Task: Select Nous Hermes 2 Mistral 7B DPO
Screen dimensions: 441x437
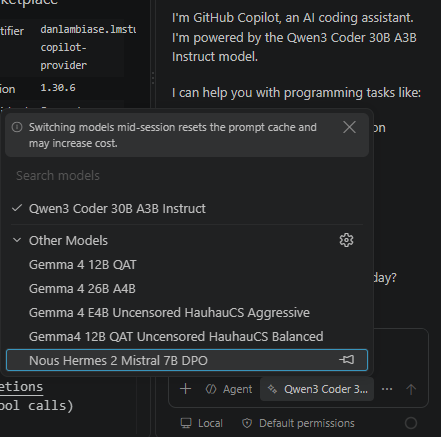Action: coord(187,360)
